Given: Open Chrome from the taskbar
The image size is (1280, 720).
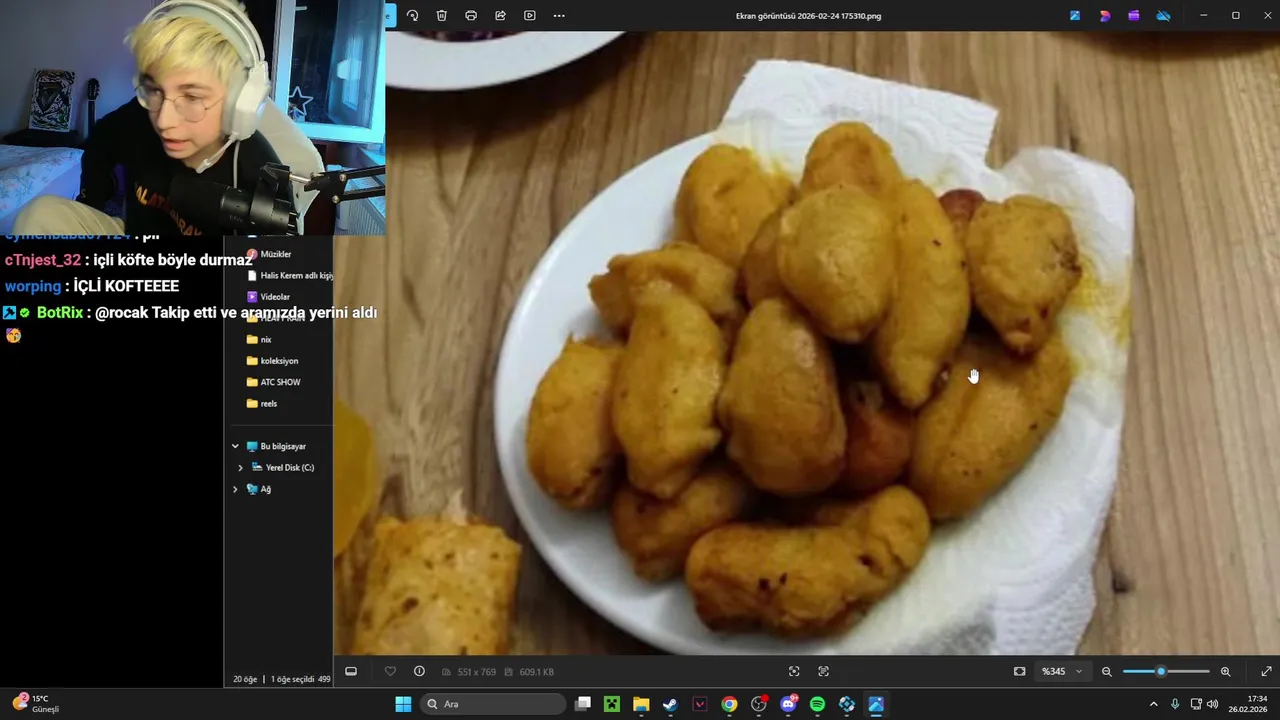Looking at the screenshot, I should click(729, 704).
